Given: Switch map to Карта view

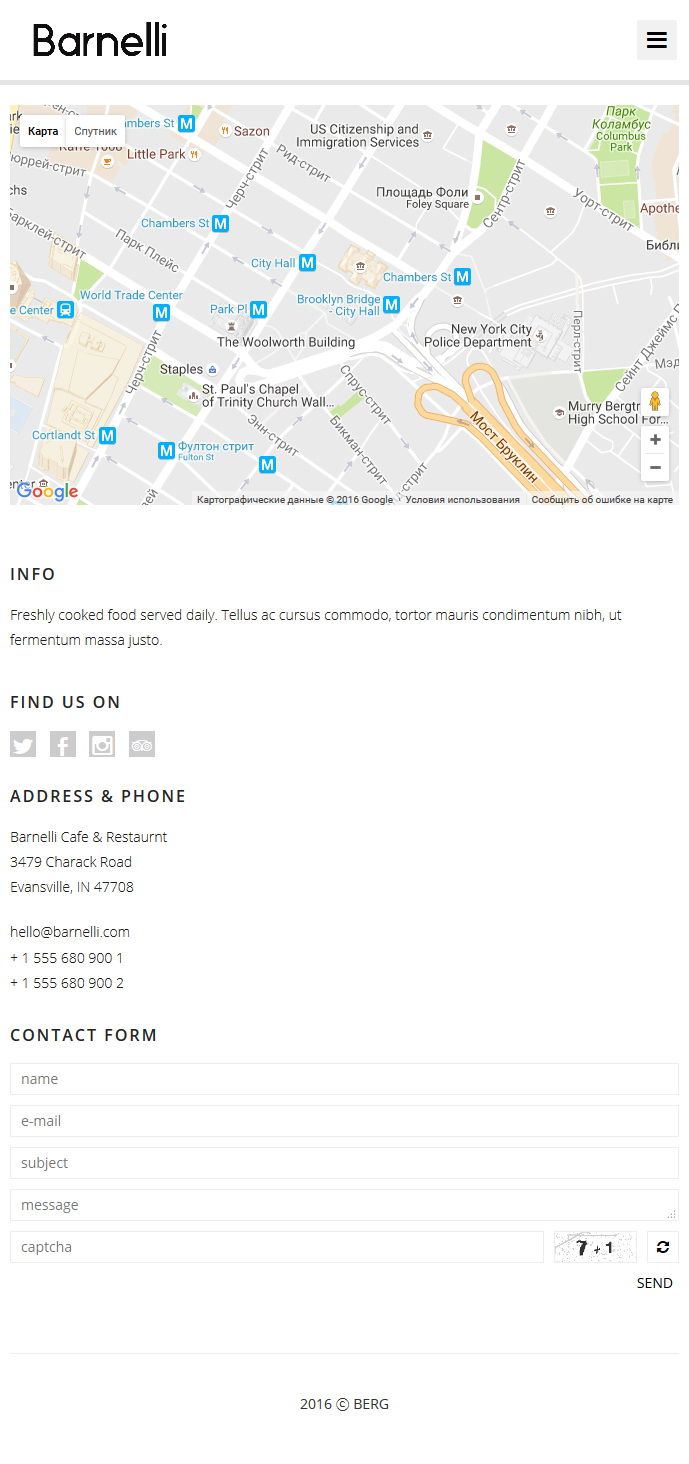Looking at the screenshot, I should coord(43,131).
